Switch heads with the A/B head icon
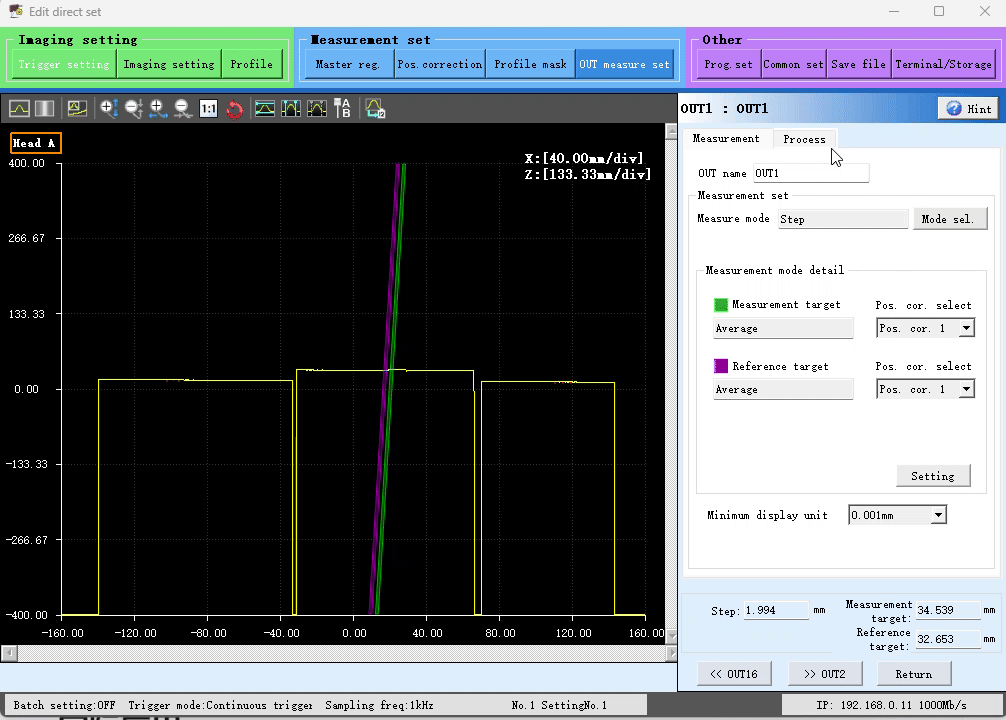Viewport: 1006px width, 720px height. tap(343, 108)
